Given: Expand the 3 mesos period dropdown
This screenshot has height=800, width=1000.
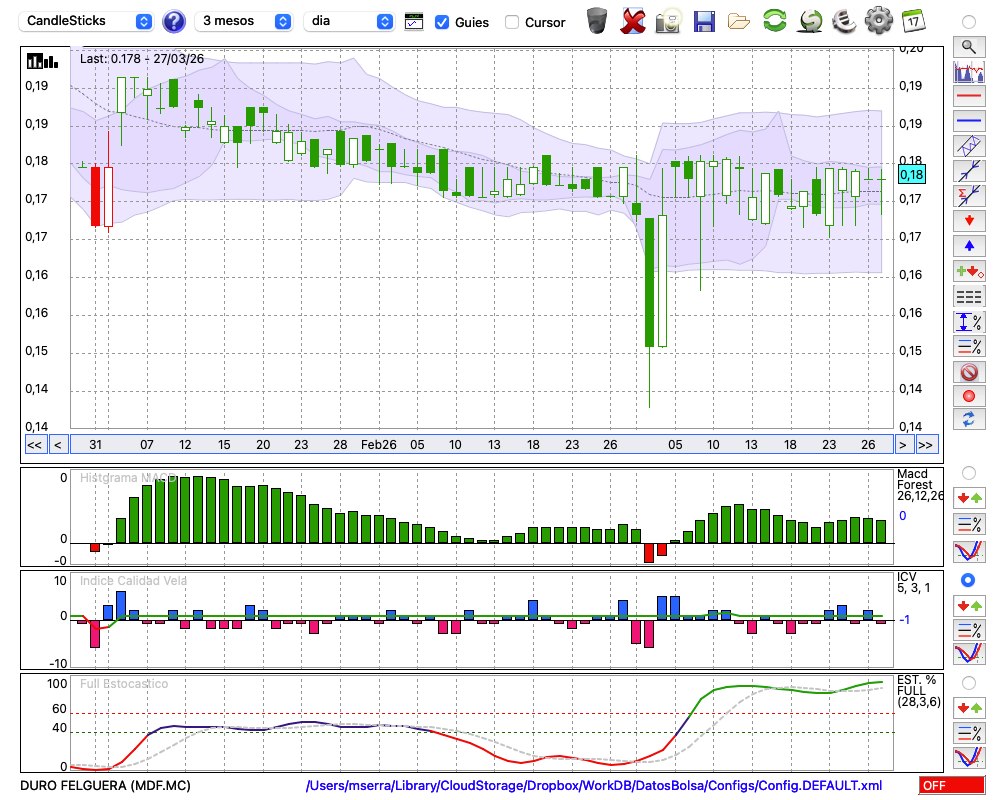Looking at the screenshot, I should pyautogui.click(x=246, y=21).
